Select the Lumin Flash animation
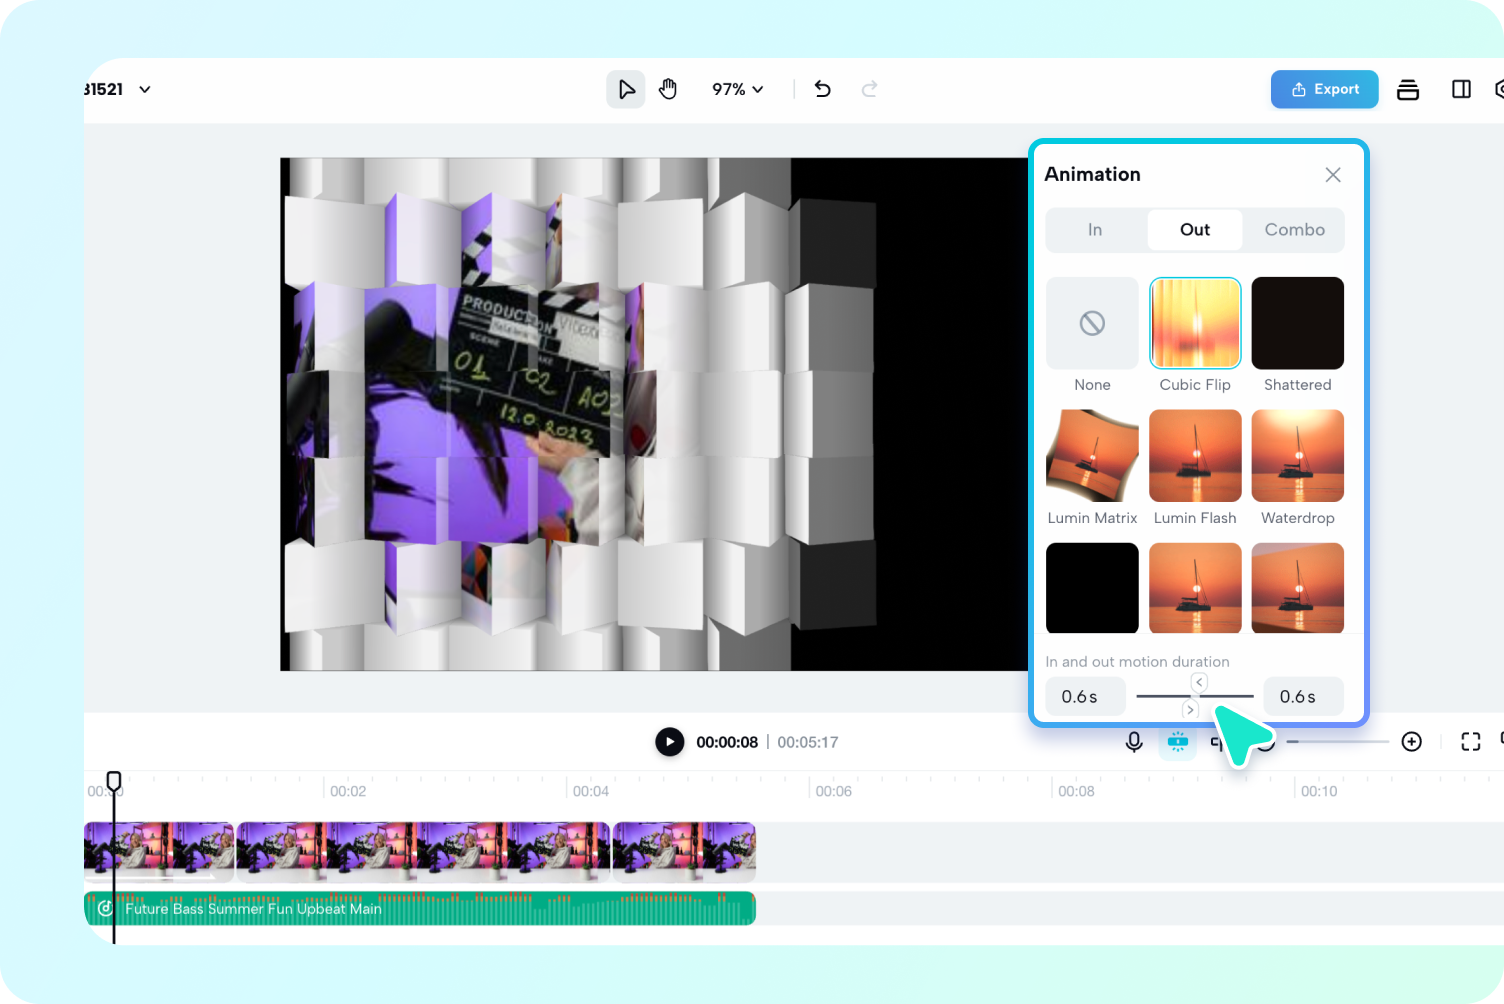 [x=1195, y=455]
